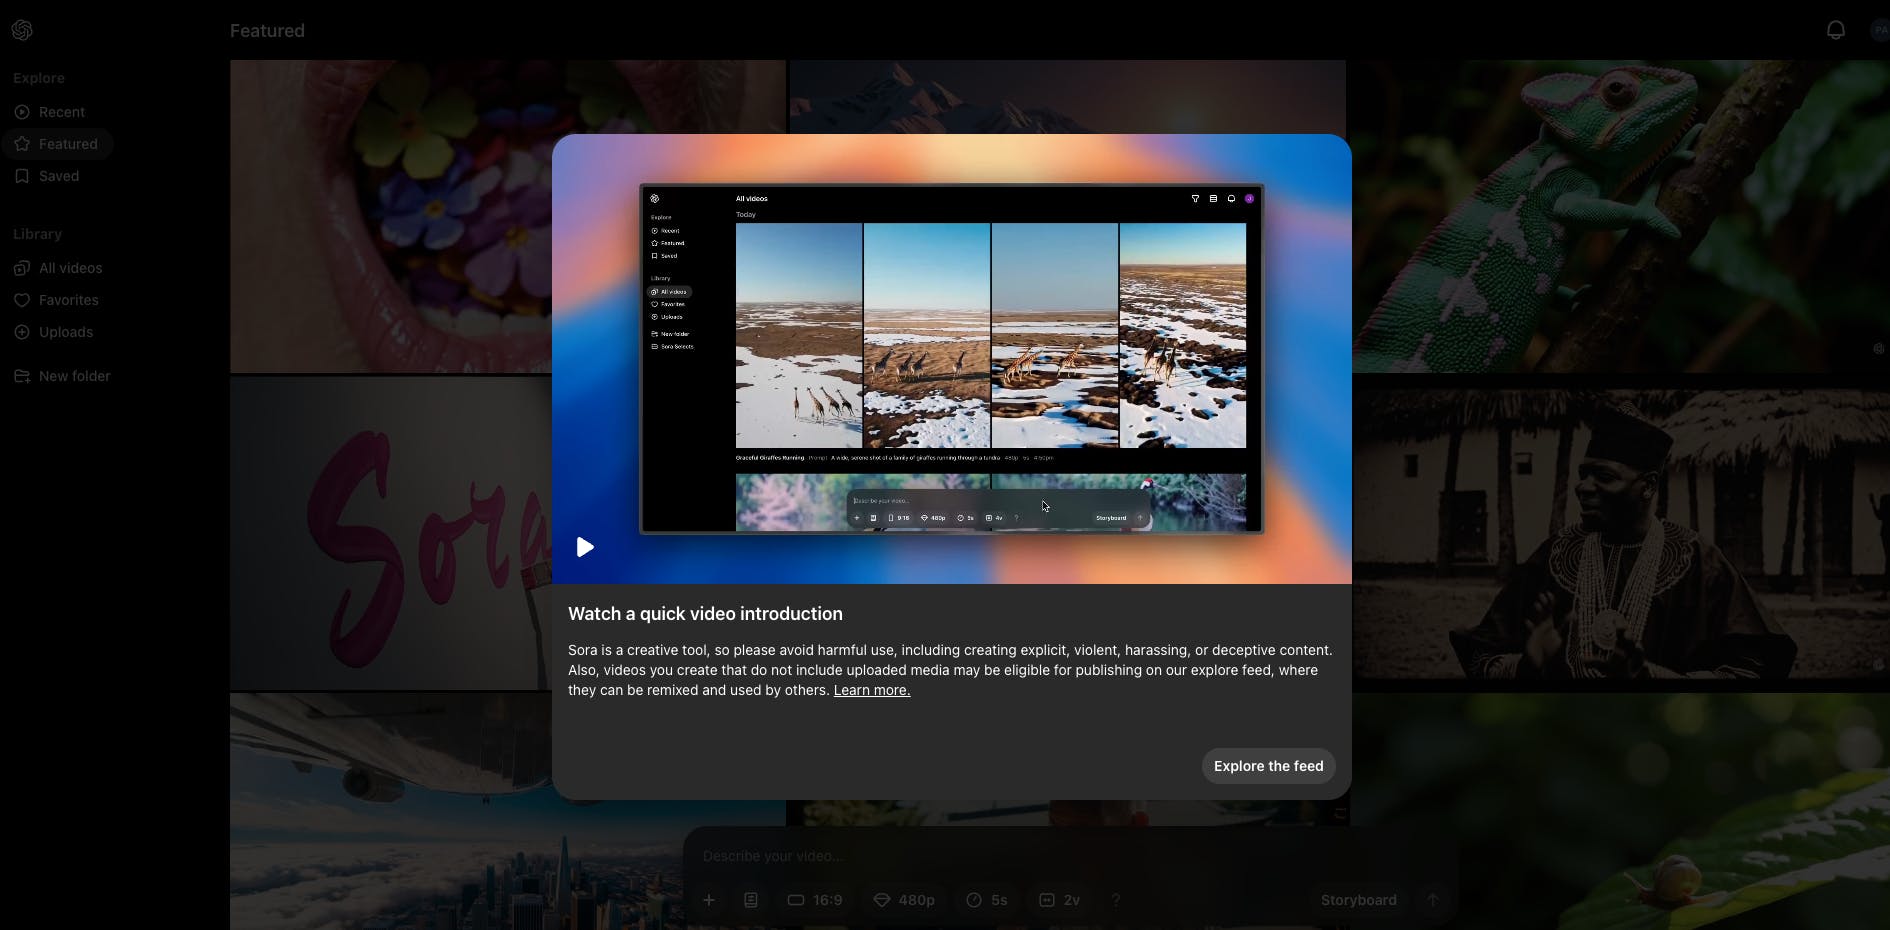Click the "Featured" page heading
This screenshot has width=1890, height=930.
tap(267, 31)
